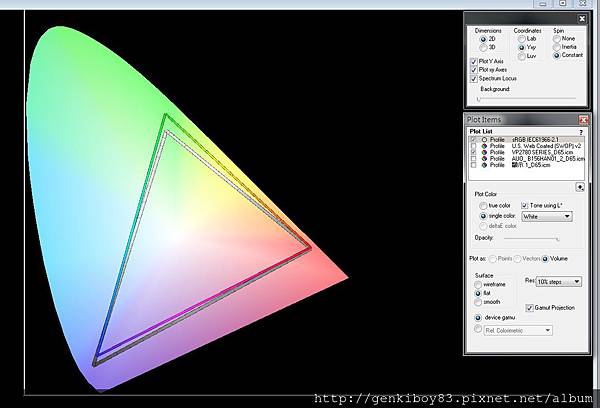Toggle the Gamut Projection checkbox

pos(530,308)
